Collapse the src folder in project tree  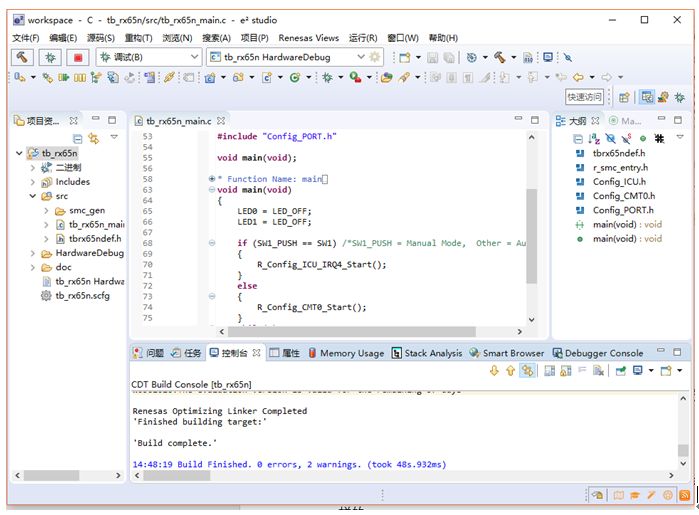[33, 196]
